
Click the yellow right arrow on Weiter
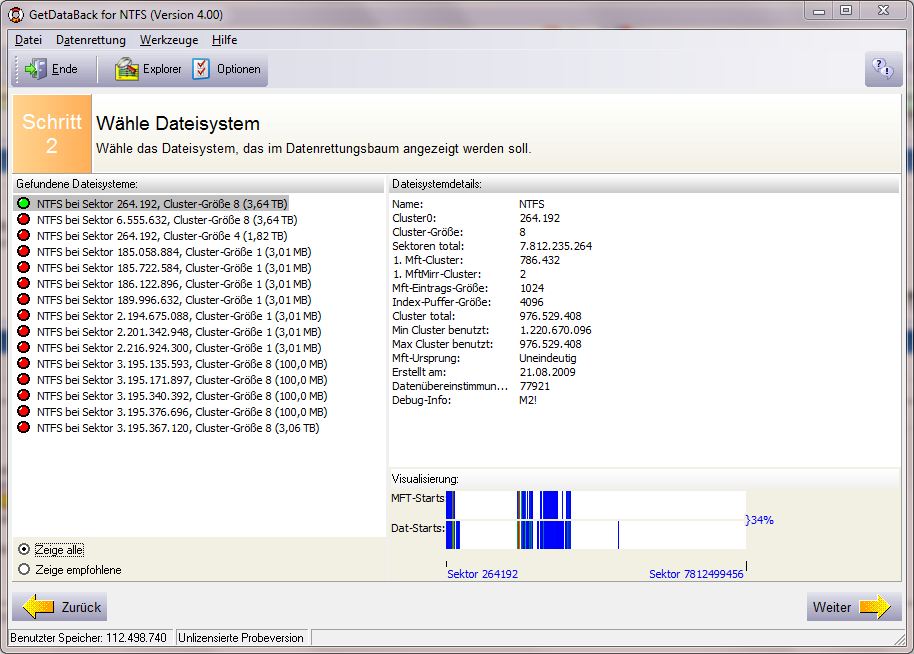click(875, 607)
